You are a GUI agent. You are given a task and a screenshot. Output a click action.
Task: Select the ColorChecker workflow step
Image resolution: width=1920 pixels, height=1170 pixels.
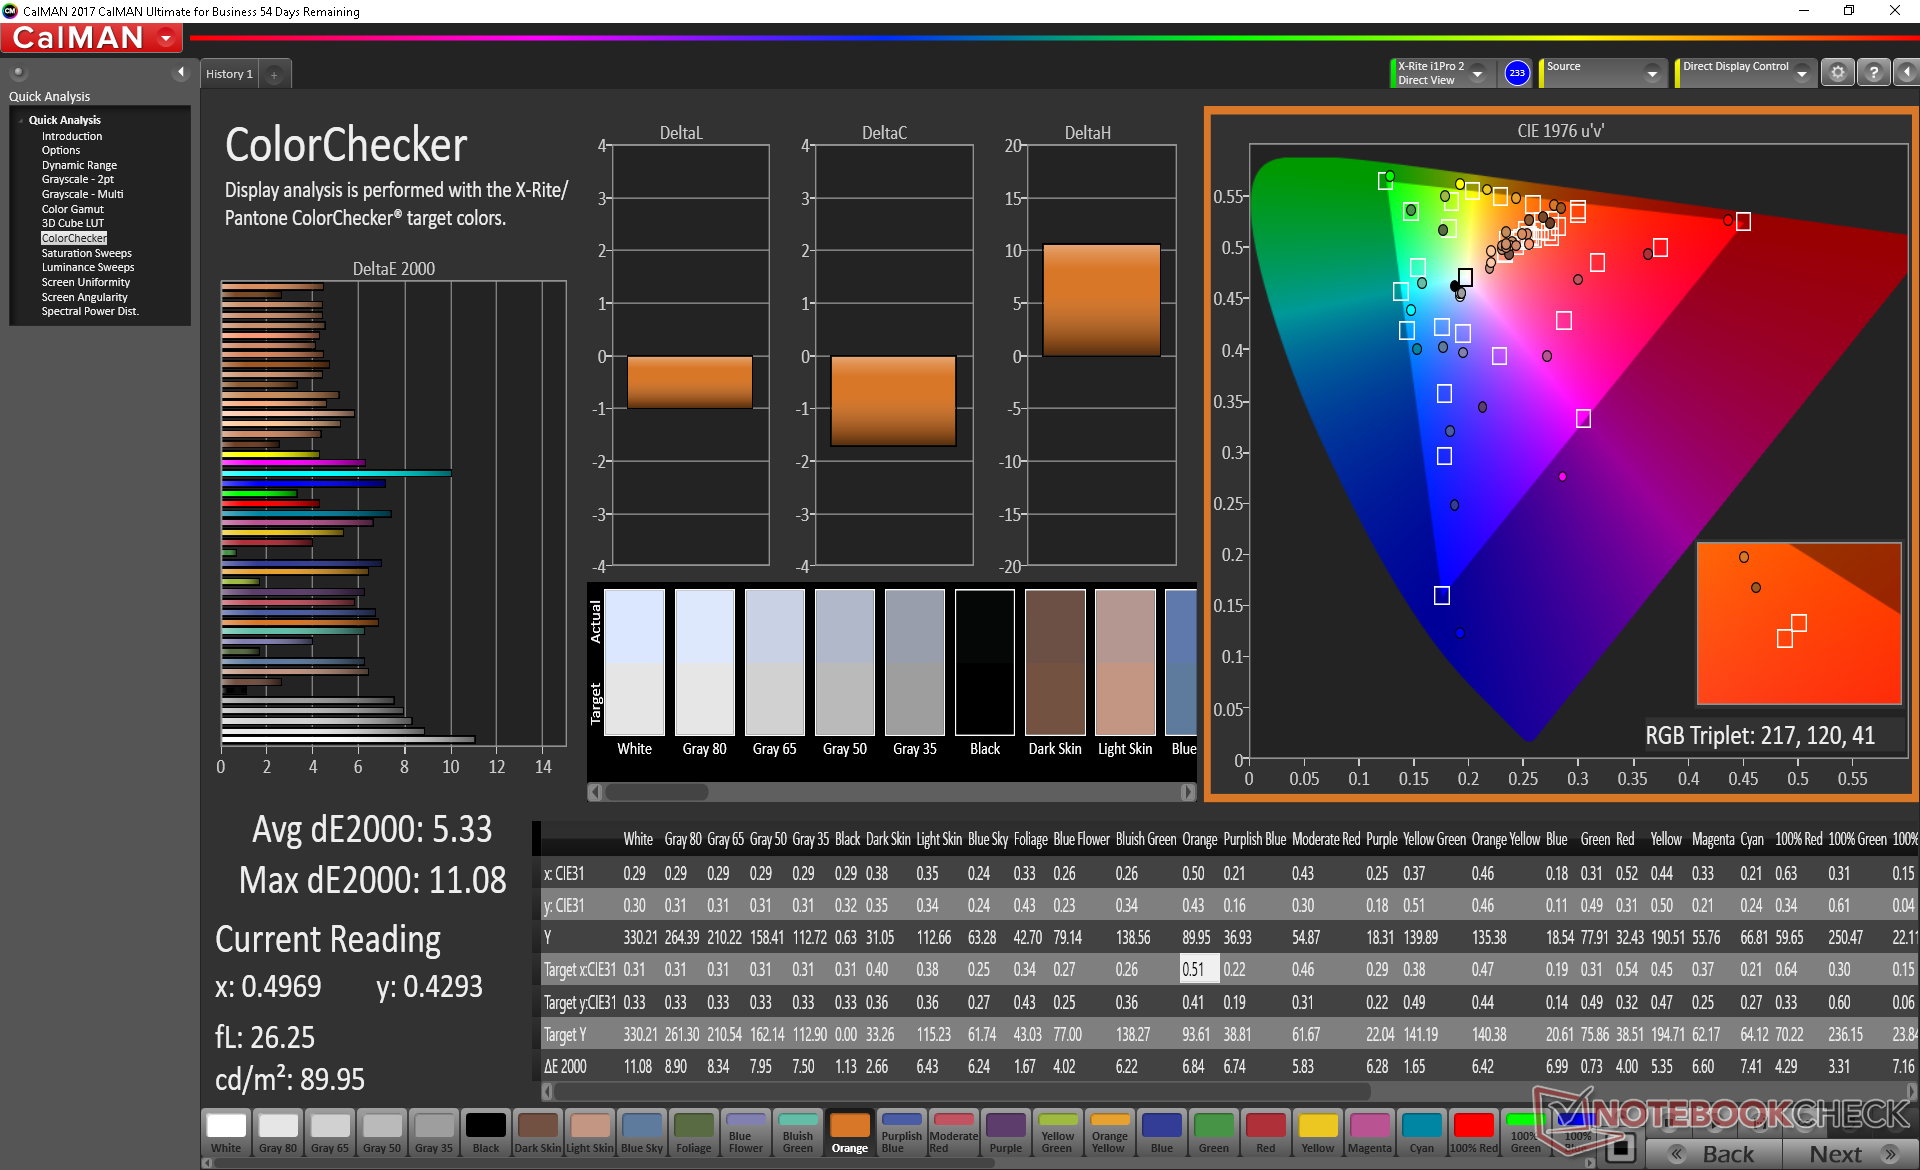(74, 238)
